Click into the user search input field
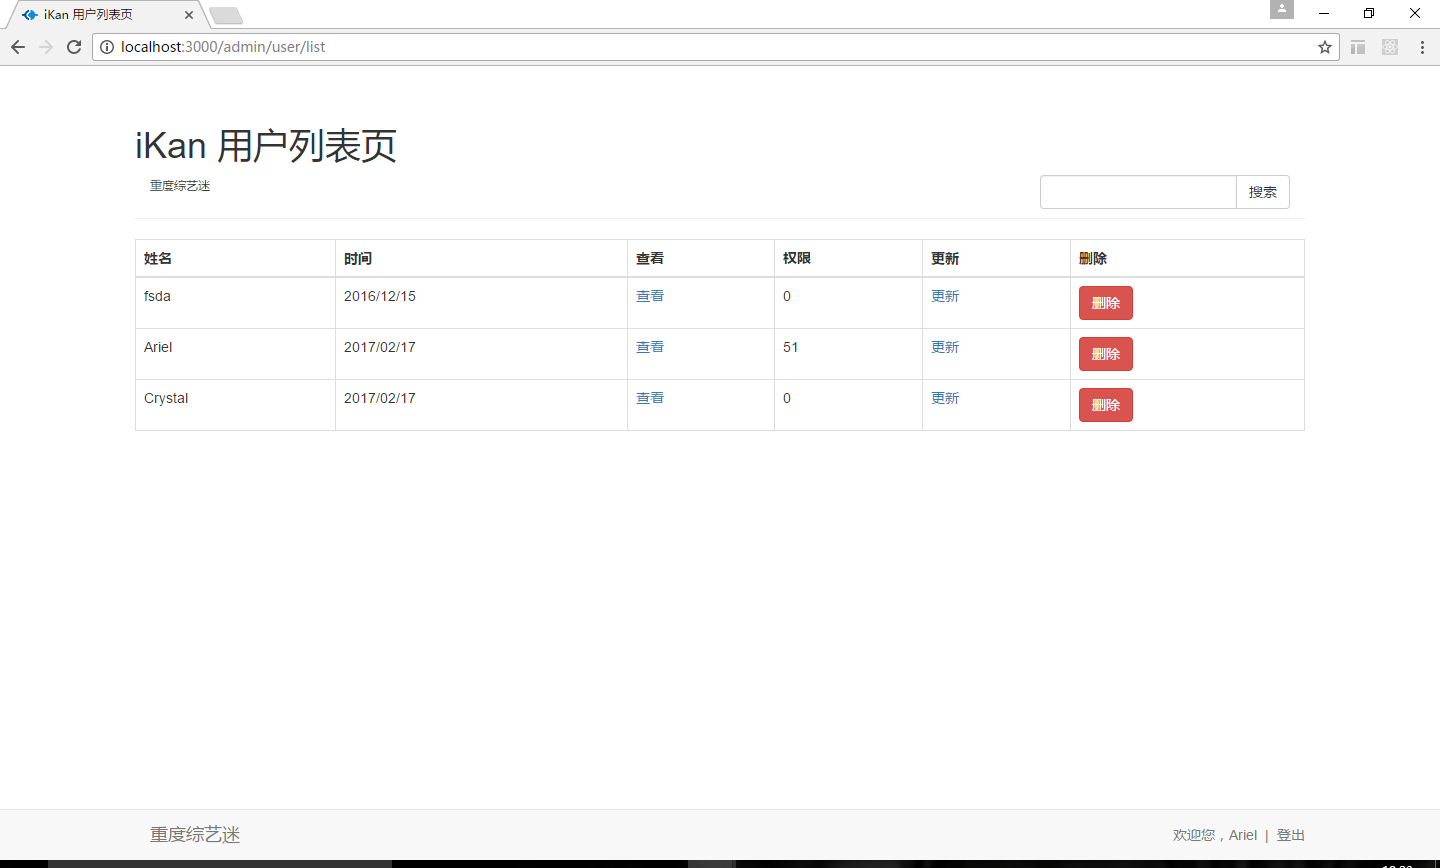The height and width of the screenshot is (868, 1440). 1138,192
